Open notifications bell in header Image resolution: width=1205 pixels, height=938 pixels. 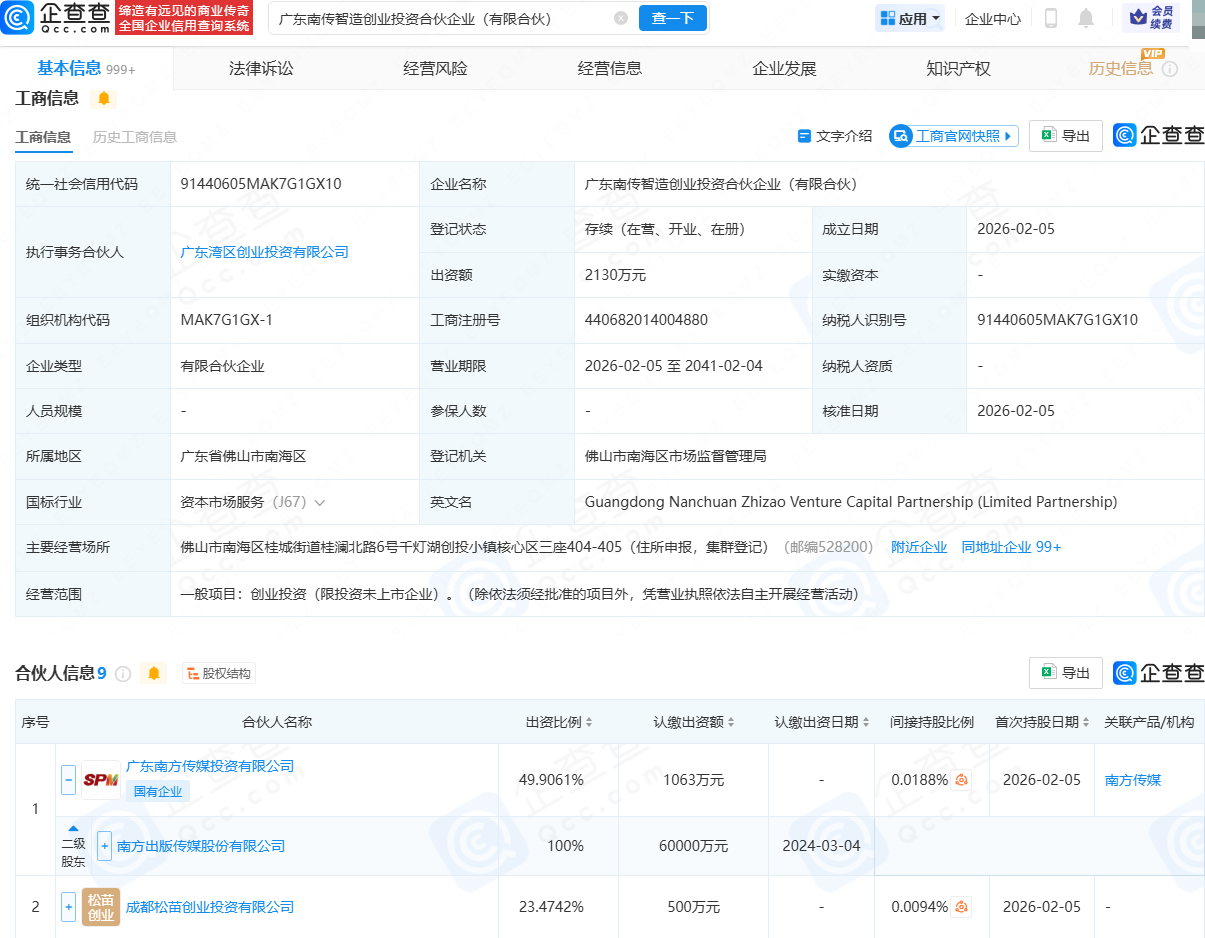point(1086,18)
